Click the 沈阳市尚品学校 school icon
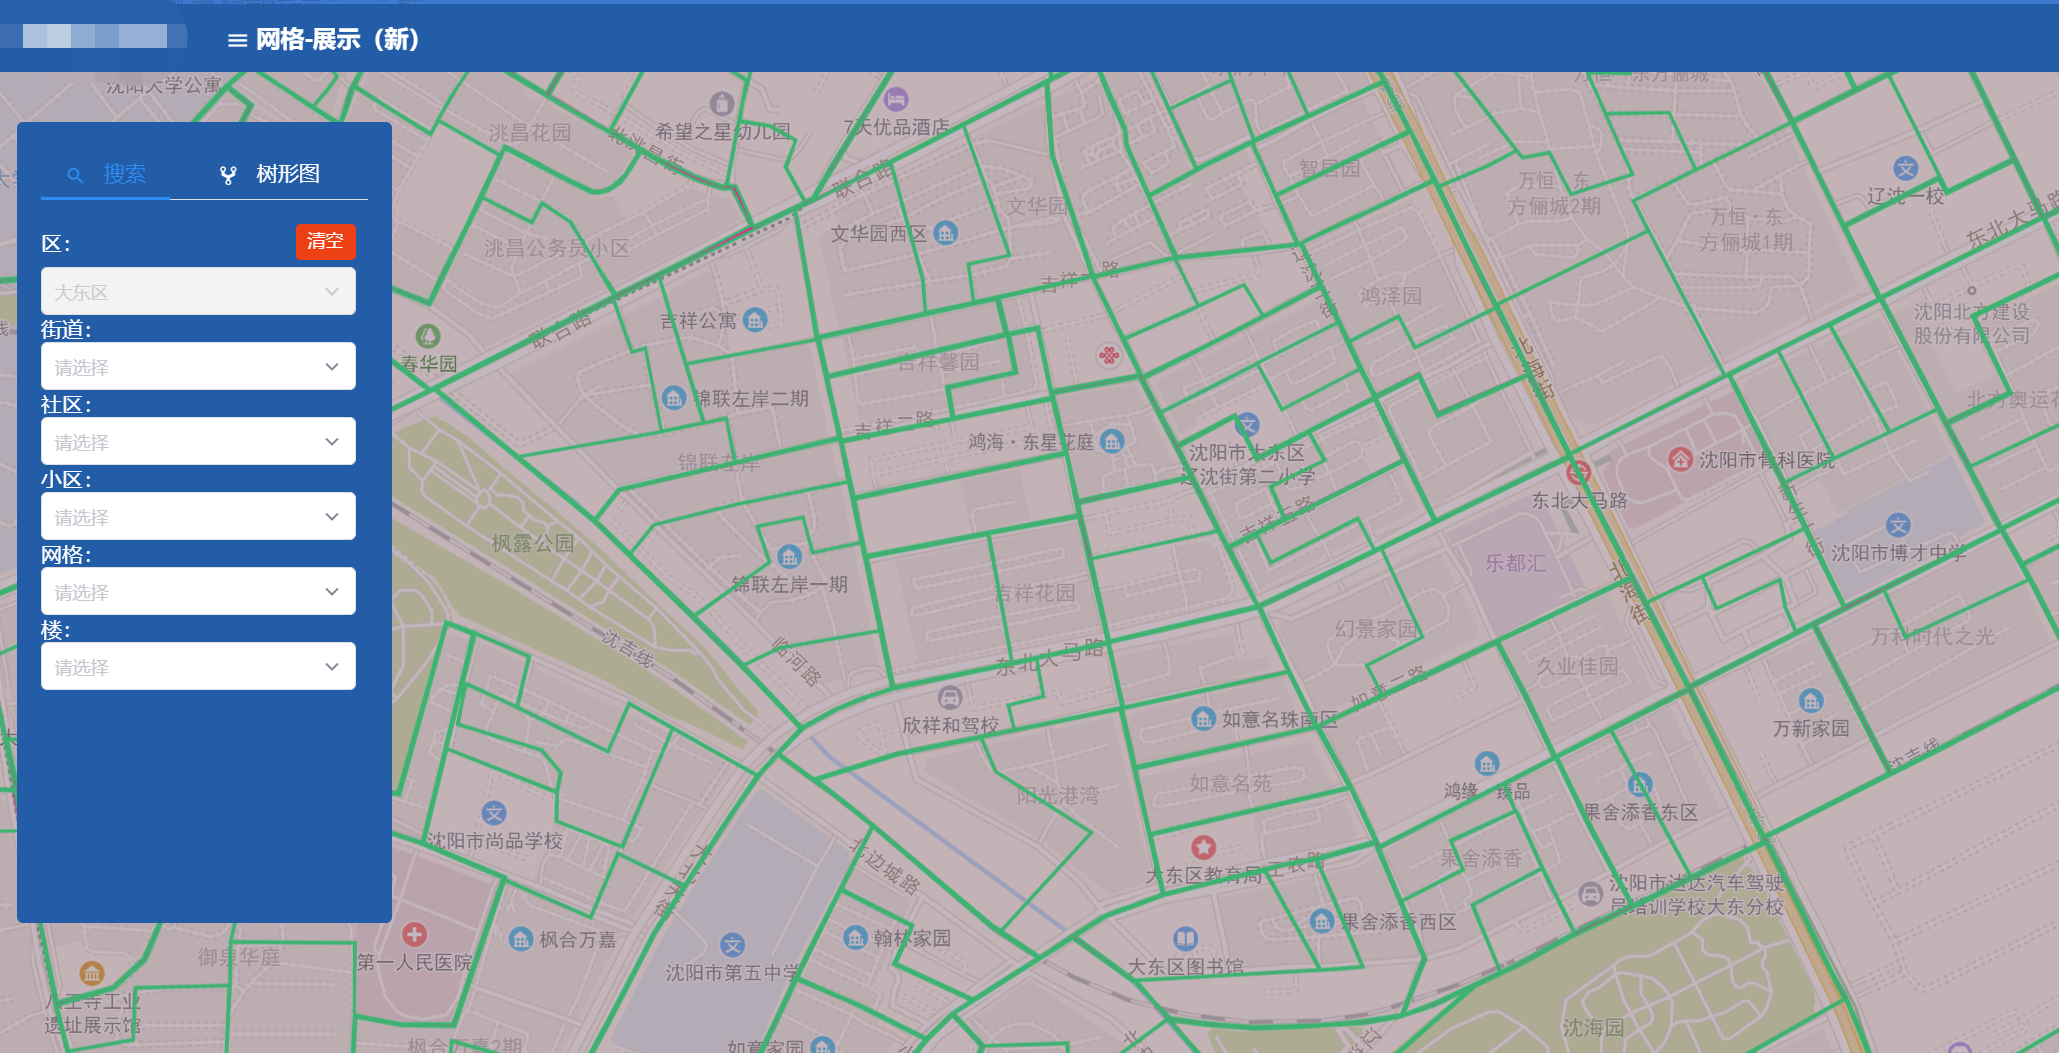 pos(494,813)
